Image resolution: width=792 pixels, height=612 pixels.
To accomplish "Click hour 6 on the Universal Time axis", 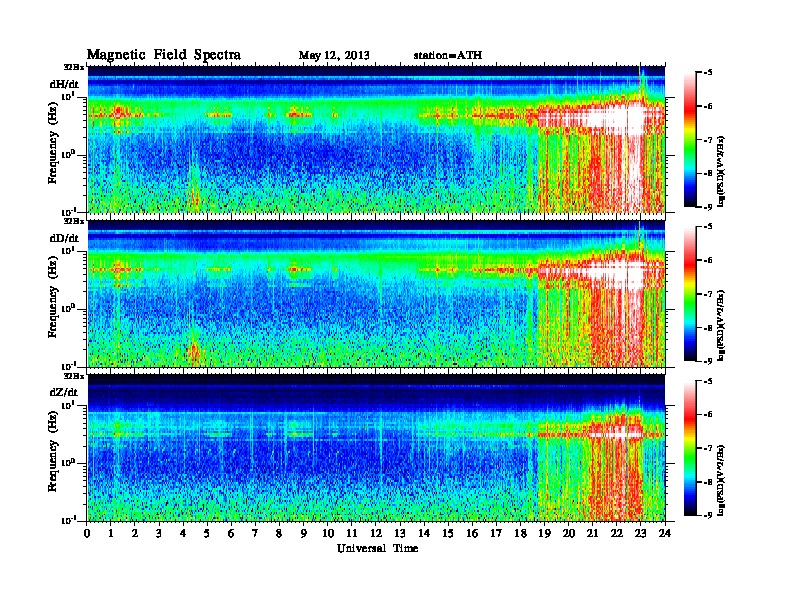I will pyautogui.click(x=231, y=533).
